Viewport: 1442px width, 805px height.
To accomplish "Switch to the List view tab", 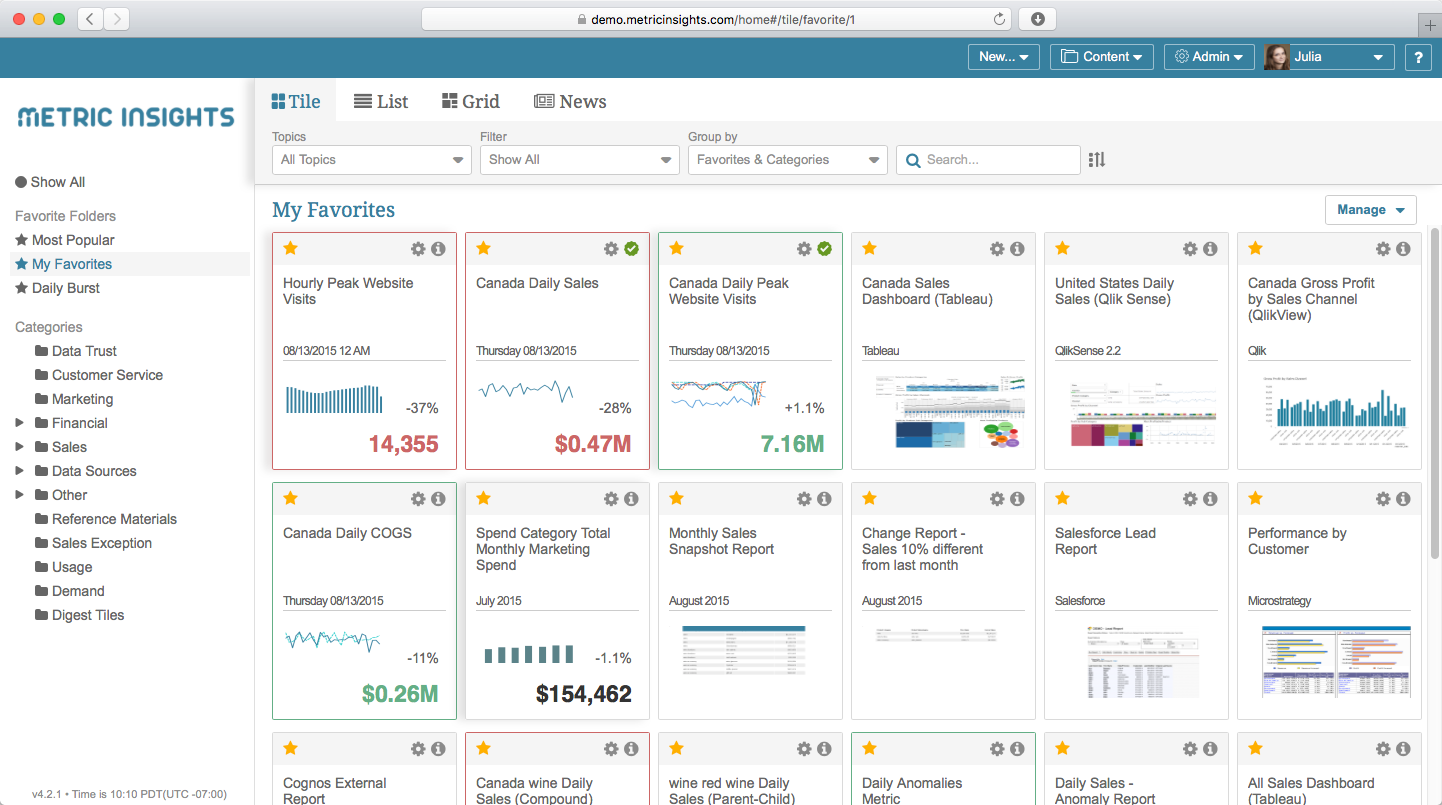I will (381, 101).
